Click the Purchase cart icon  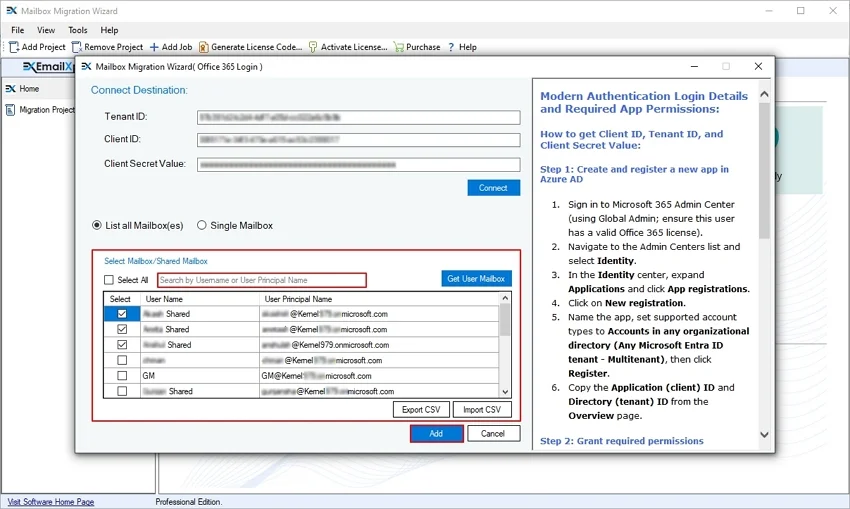(398, 47)
